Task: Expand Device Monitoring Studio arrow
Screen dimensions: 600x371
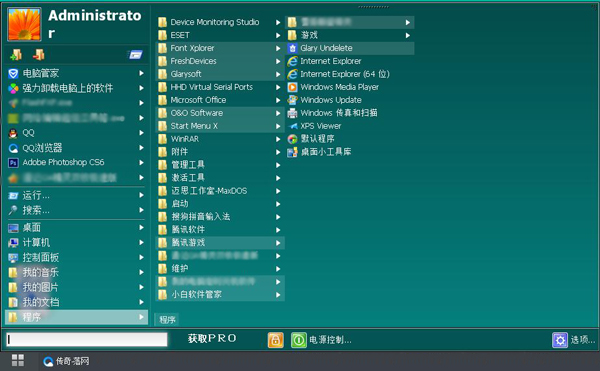Action: pyautogui.click(x=278, y=23)
